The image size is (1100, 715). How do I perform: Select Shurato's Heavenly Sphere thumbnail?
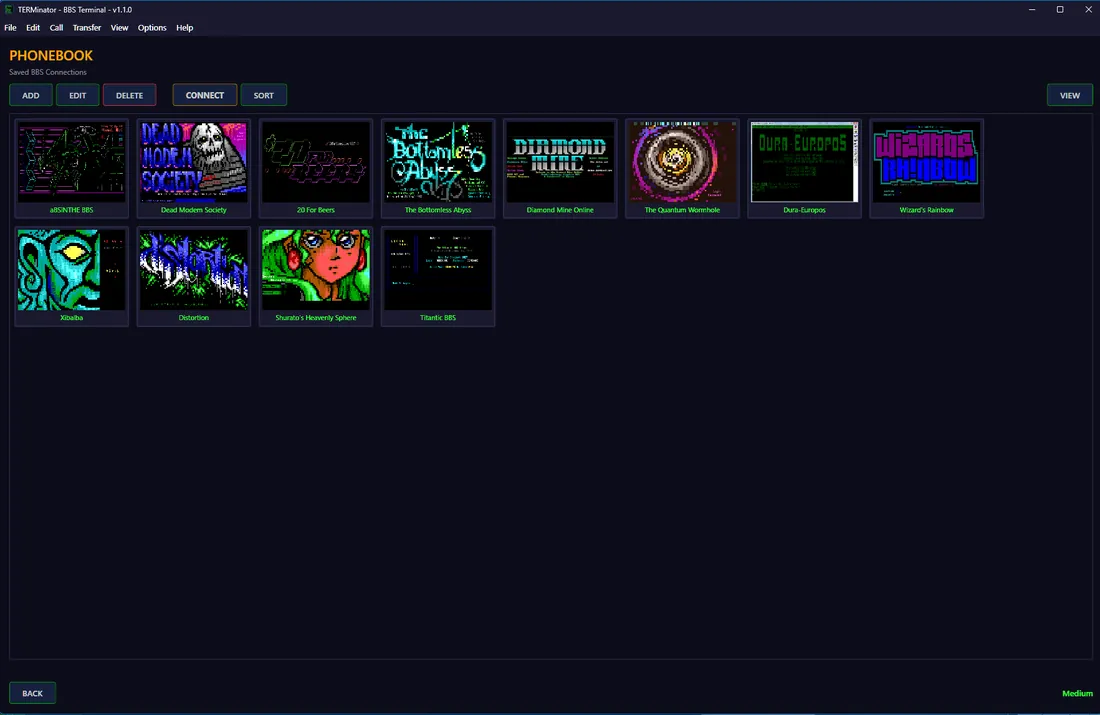[x=316, y=276]
